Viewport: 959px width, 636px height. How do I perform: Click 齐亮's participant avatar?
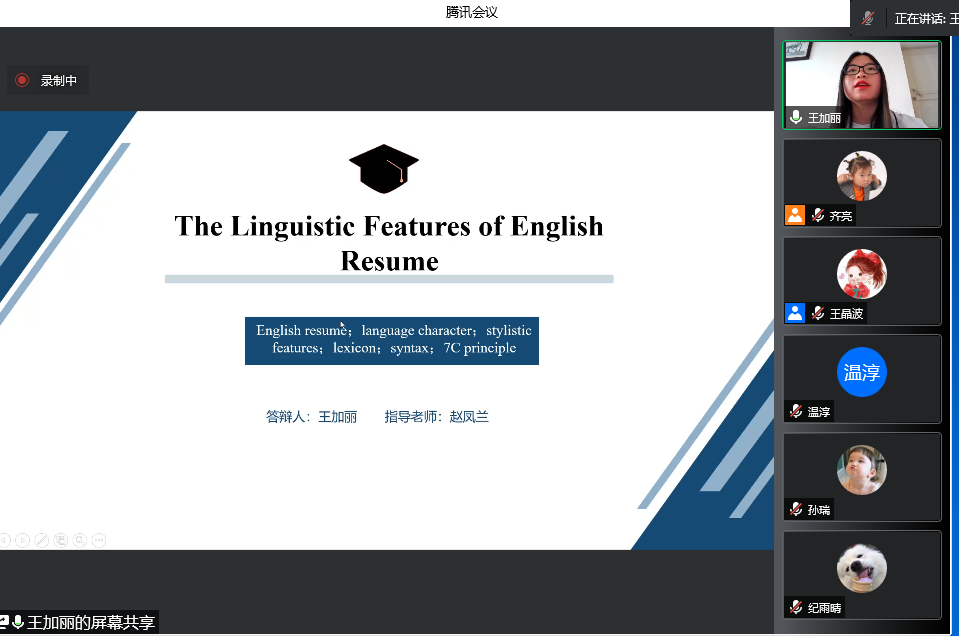coord(861,177)
